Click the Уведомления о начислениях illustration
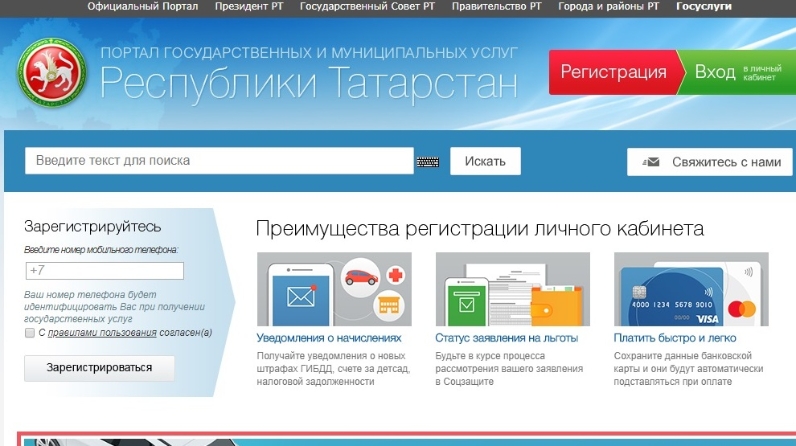Viewport: 796px width, 446px height. (x=328, y=290)
